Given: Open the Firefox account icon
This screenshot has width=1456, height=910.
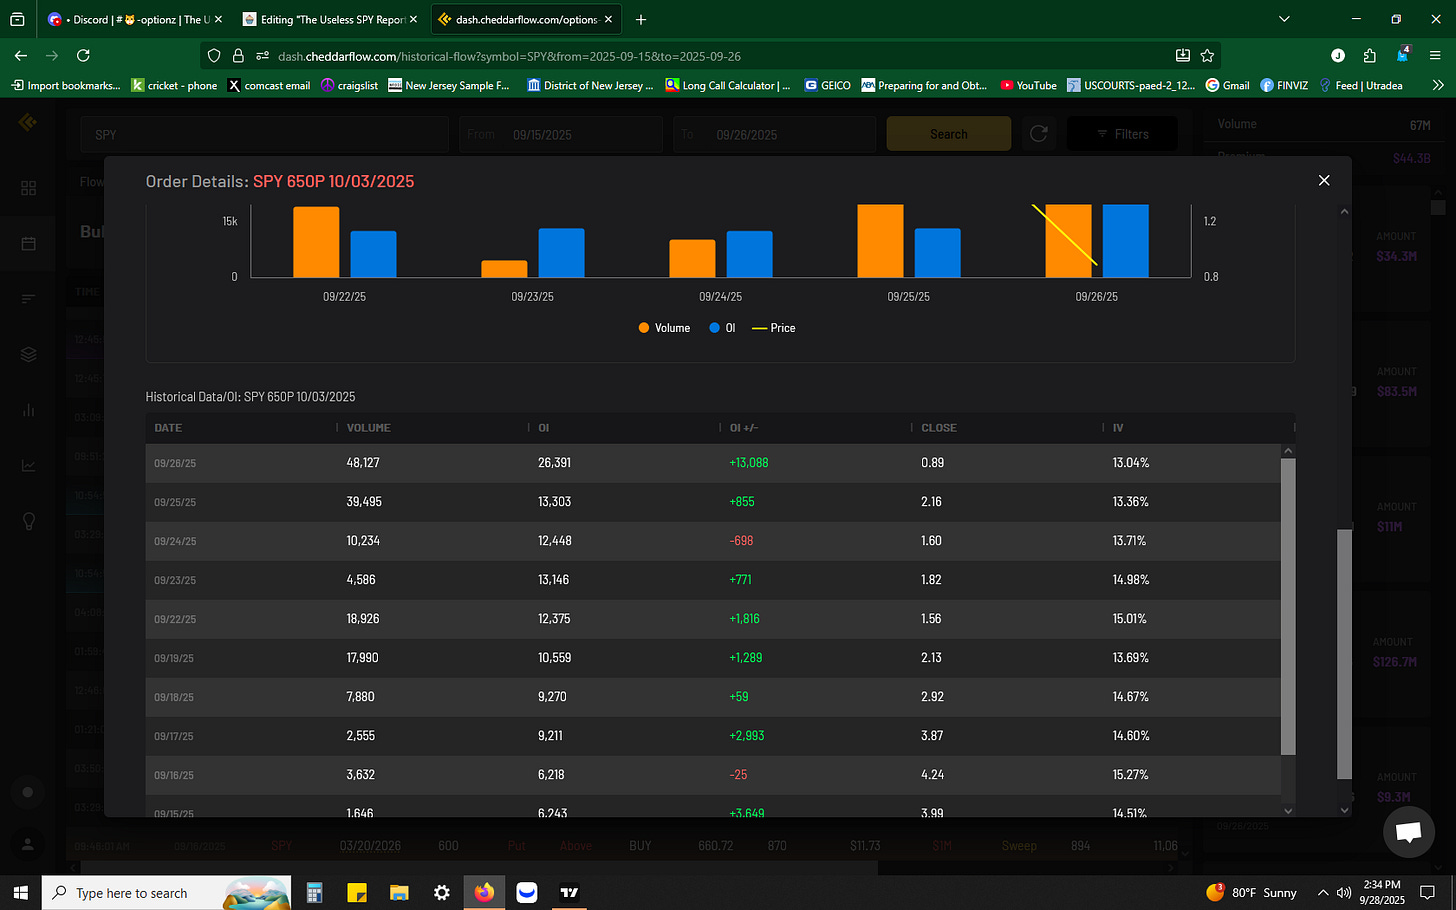Looking at the screenshot, I should (x=1338, y=56).
